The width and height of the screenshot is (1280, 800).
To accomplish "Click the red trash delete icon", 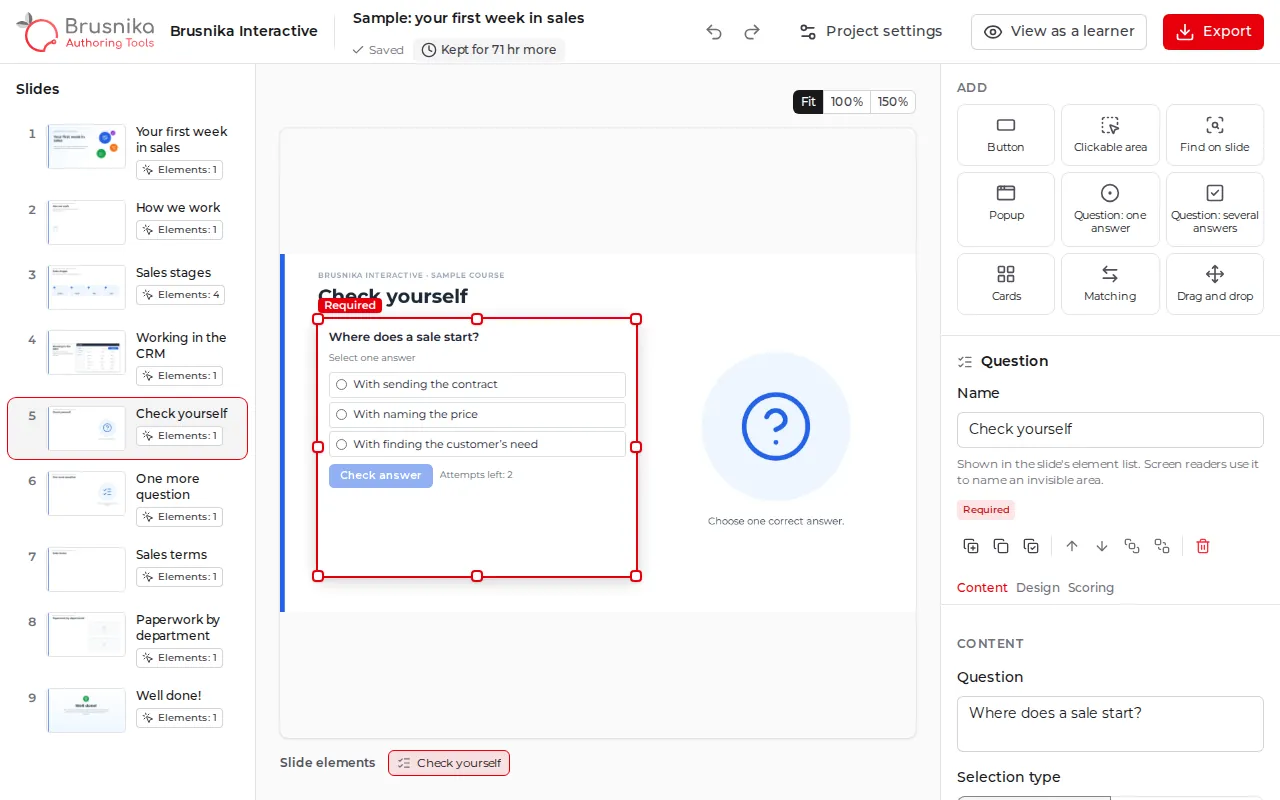I will pos(1203,546).
